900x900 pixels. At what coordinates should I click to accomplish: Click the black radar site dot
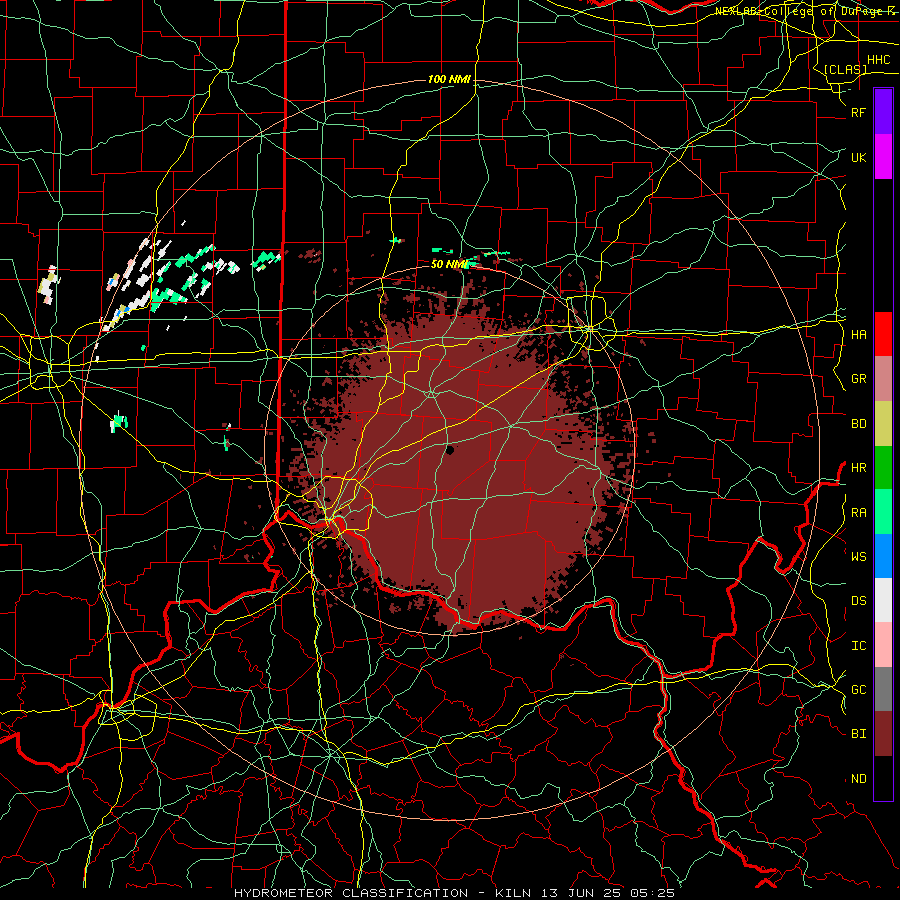pyautogui.click(x=449, y=451)
